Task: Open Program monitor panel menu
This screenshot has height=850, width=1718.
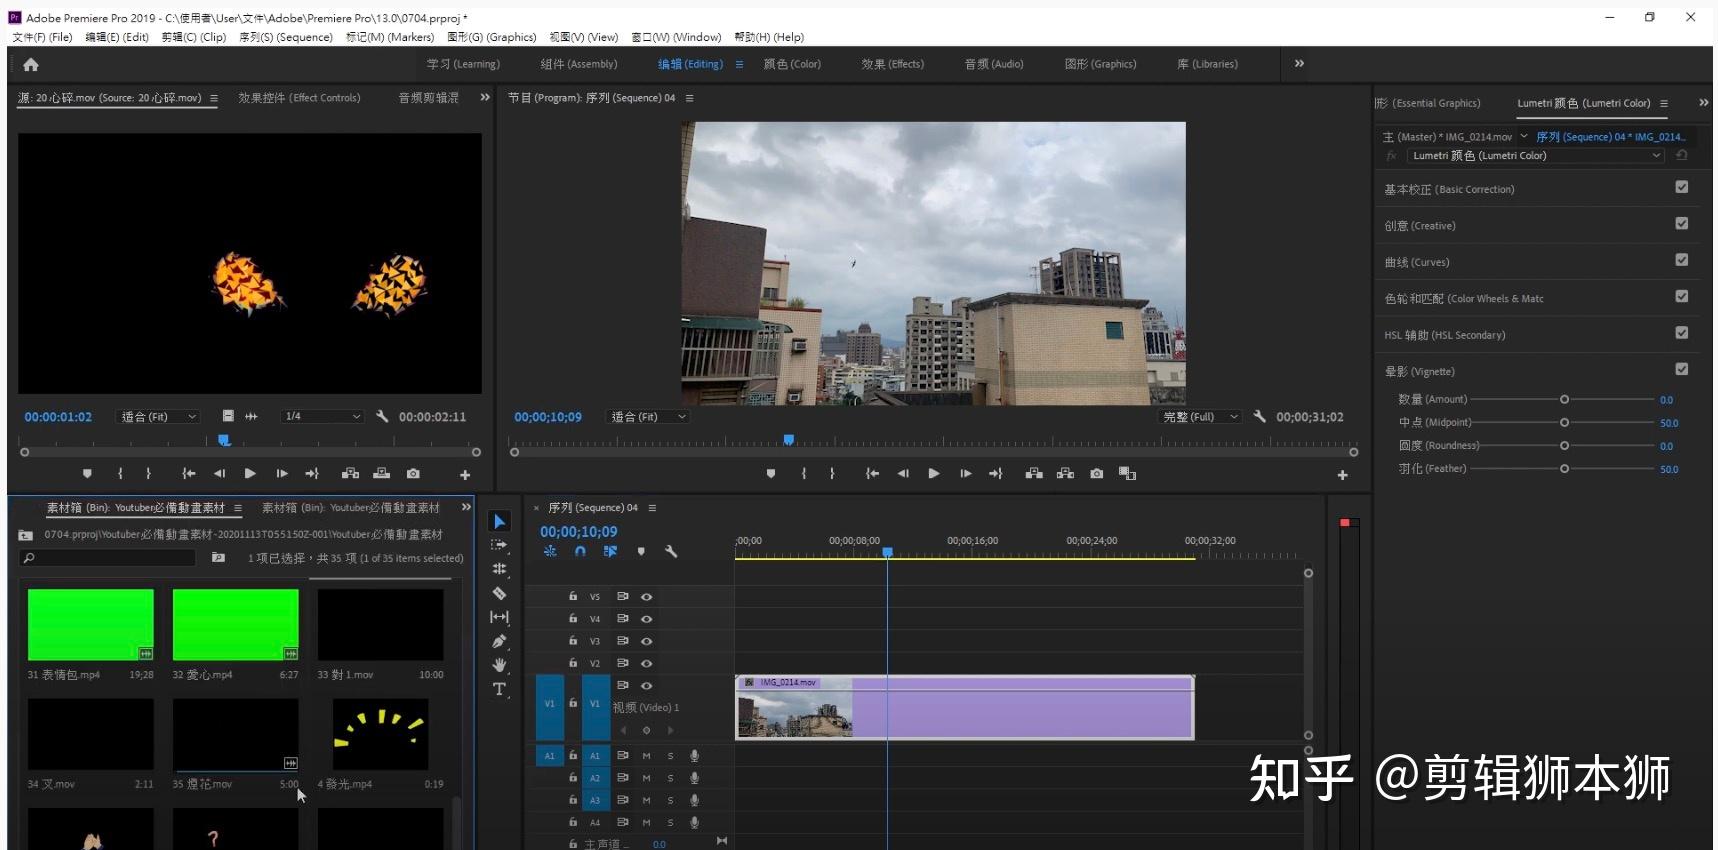Action: (689, 98)
